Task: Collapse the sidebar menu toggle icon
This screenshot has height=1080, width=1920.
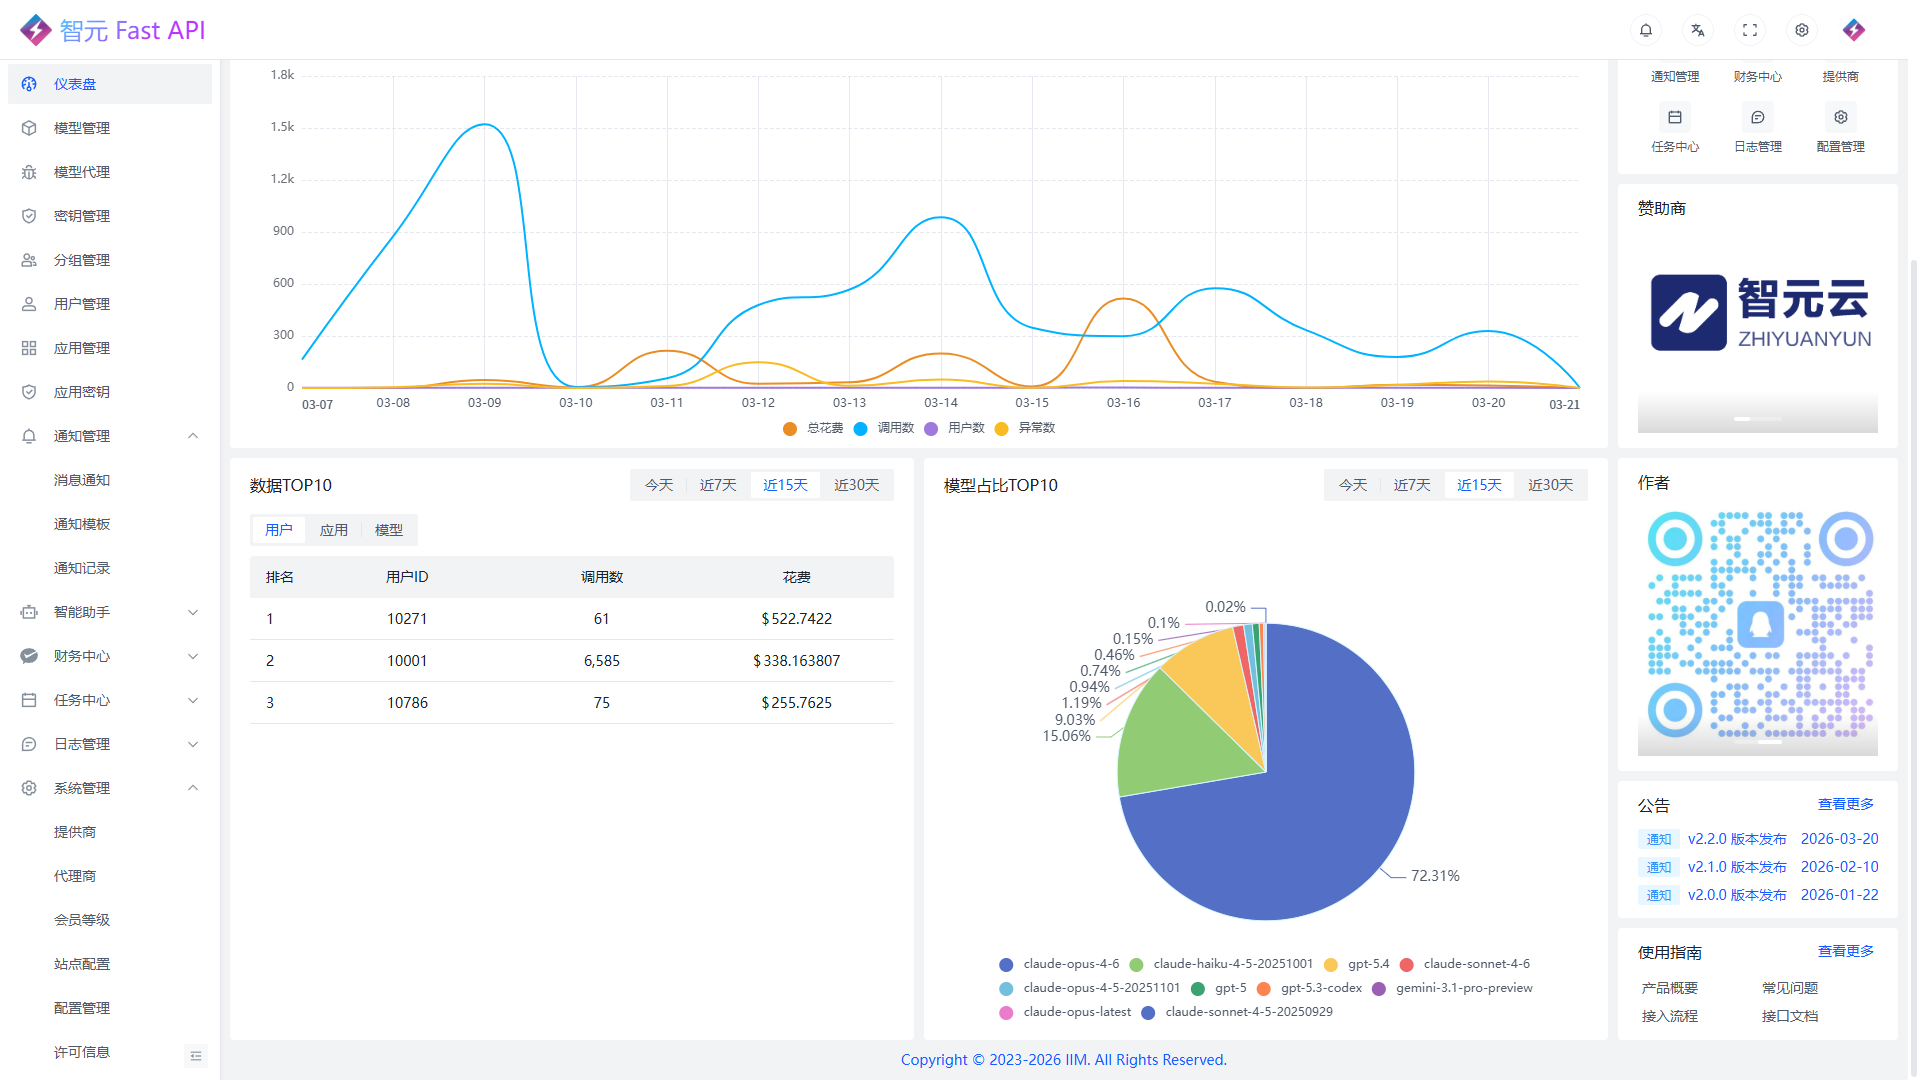Action: click(x=196, y=1055)
